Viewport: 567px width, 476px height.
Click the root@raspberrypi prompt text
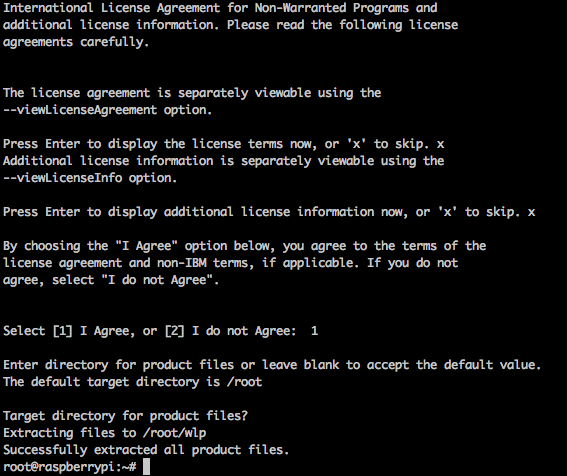pos(70,467)
